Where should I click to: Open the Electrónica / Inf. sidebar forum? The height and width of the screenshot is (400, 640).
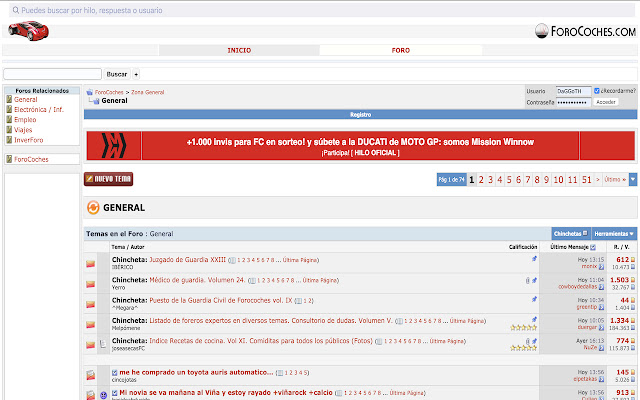39,110
